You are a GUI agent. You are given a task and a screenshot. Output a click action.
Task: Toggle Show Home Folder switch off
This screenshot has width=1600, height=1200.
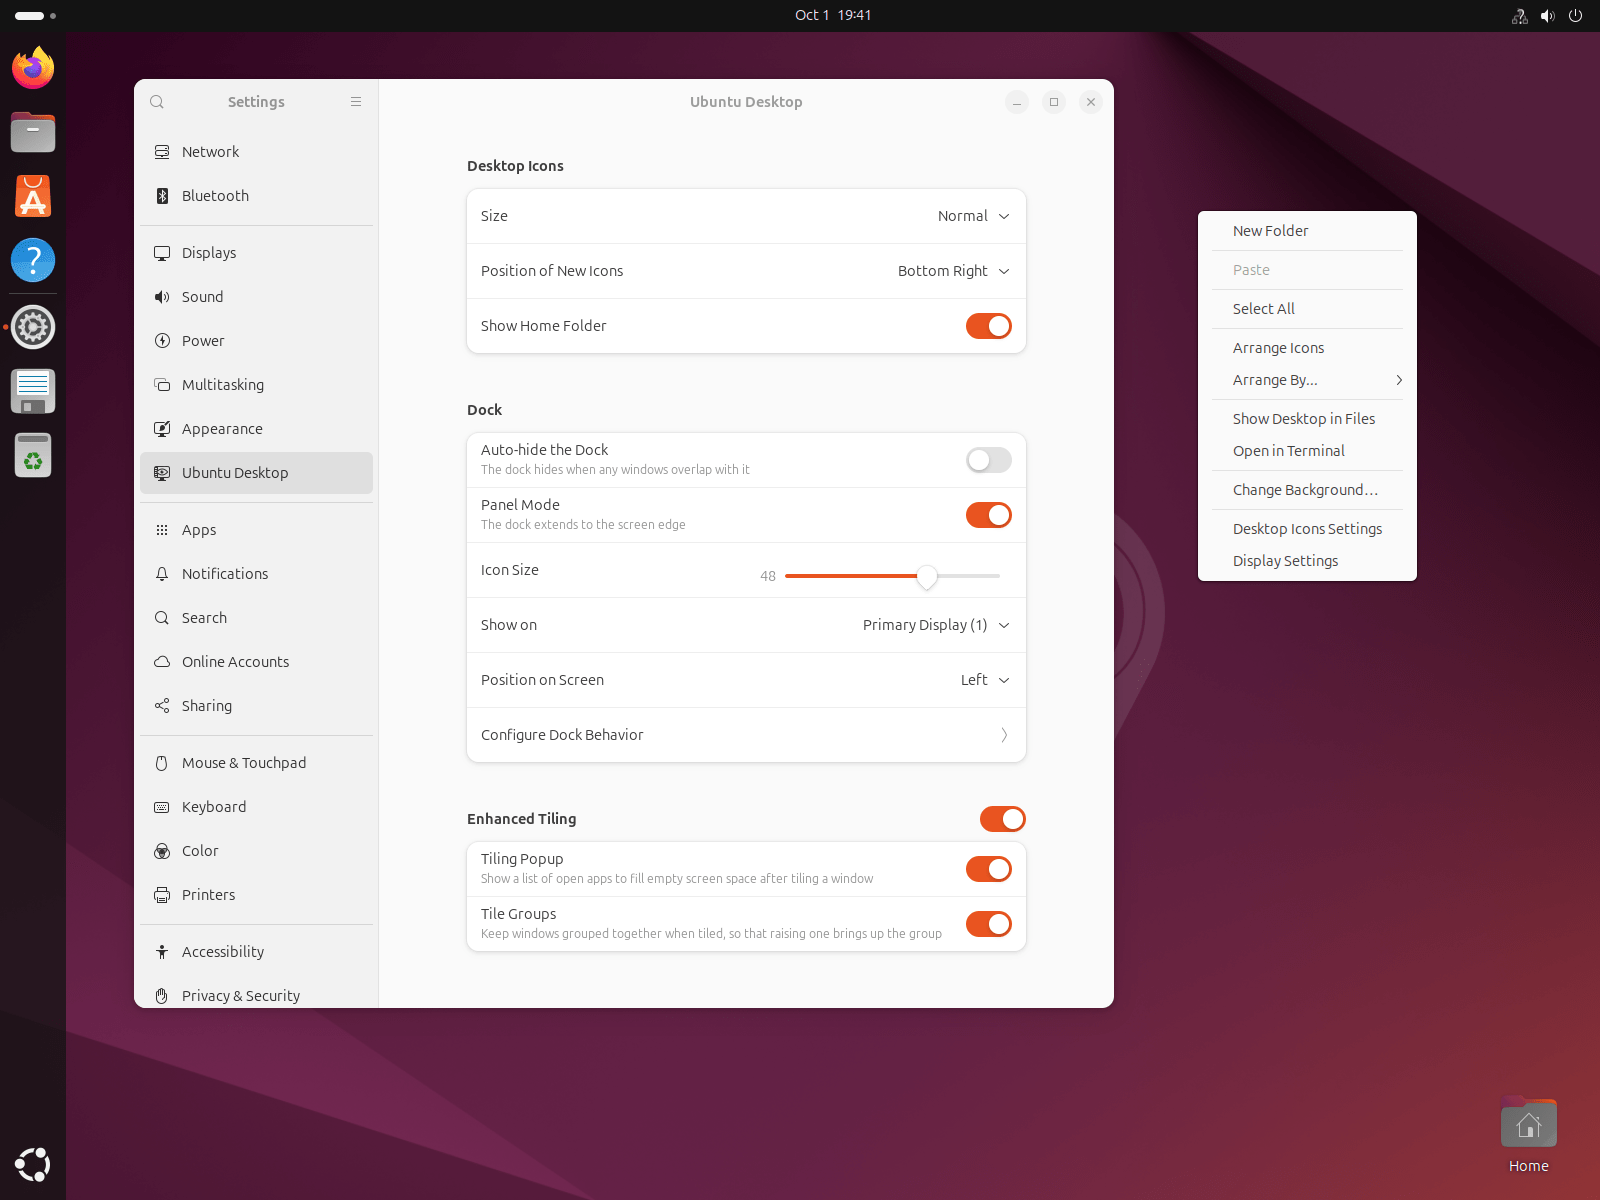pos(988,326)
